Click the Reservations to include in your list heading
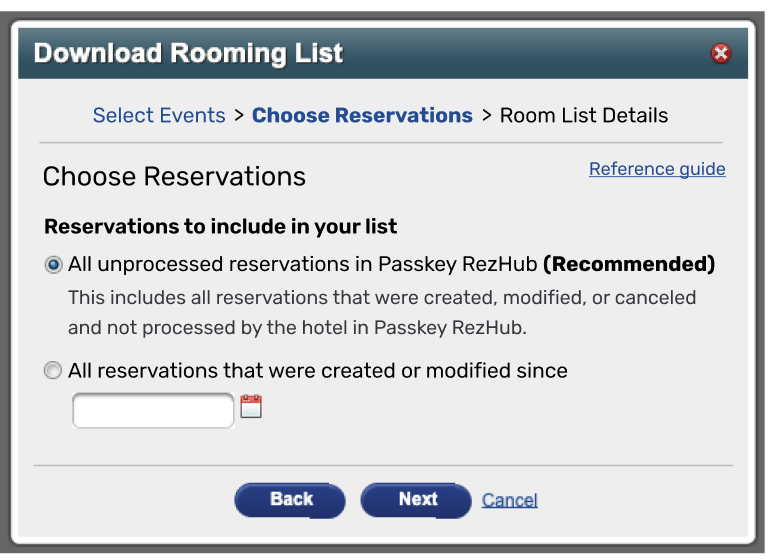 pyautogui.click(x=220, y=226)
